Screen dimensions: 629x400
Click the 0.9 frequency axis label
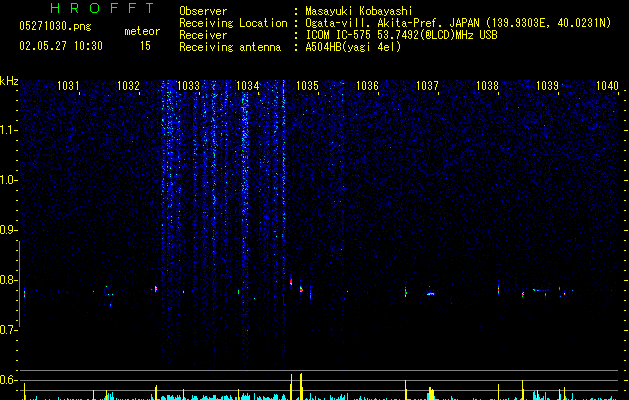(9, 230)
